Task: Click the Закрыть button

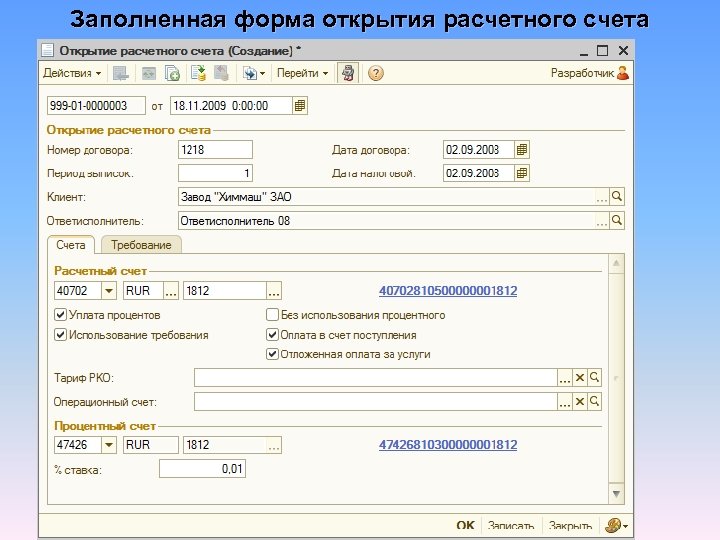Action: pos(570,525)
